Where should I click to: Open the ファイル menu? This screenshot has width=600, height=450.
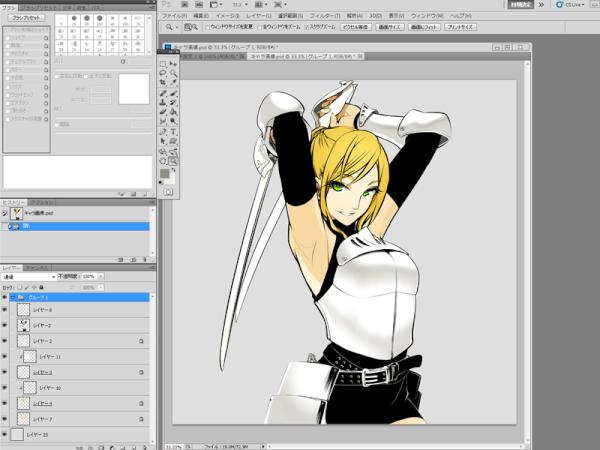[x=174, y=16]
